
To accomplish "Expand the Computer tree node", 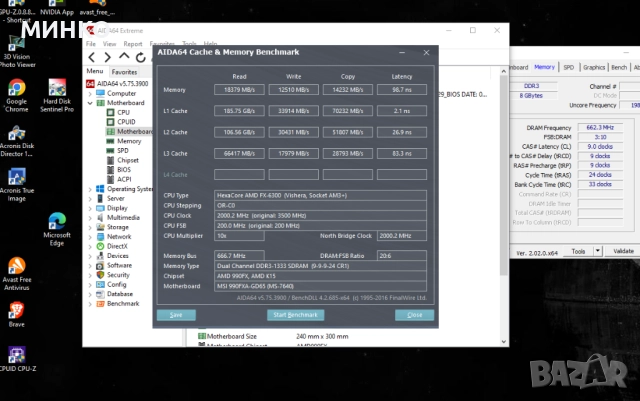I will [x=89, y=93].
